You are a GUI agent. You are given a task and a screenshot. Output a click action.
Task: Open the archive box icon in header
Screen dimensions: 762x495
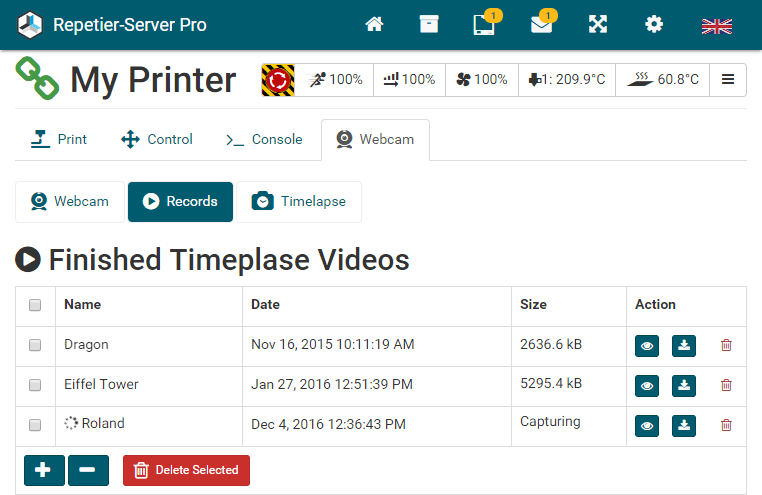click(429, 25)
